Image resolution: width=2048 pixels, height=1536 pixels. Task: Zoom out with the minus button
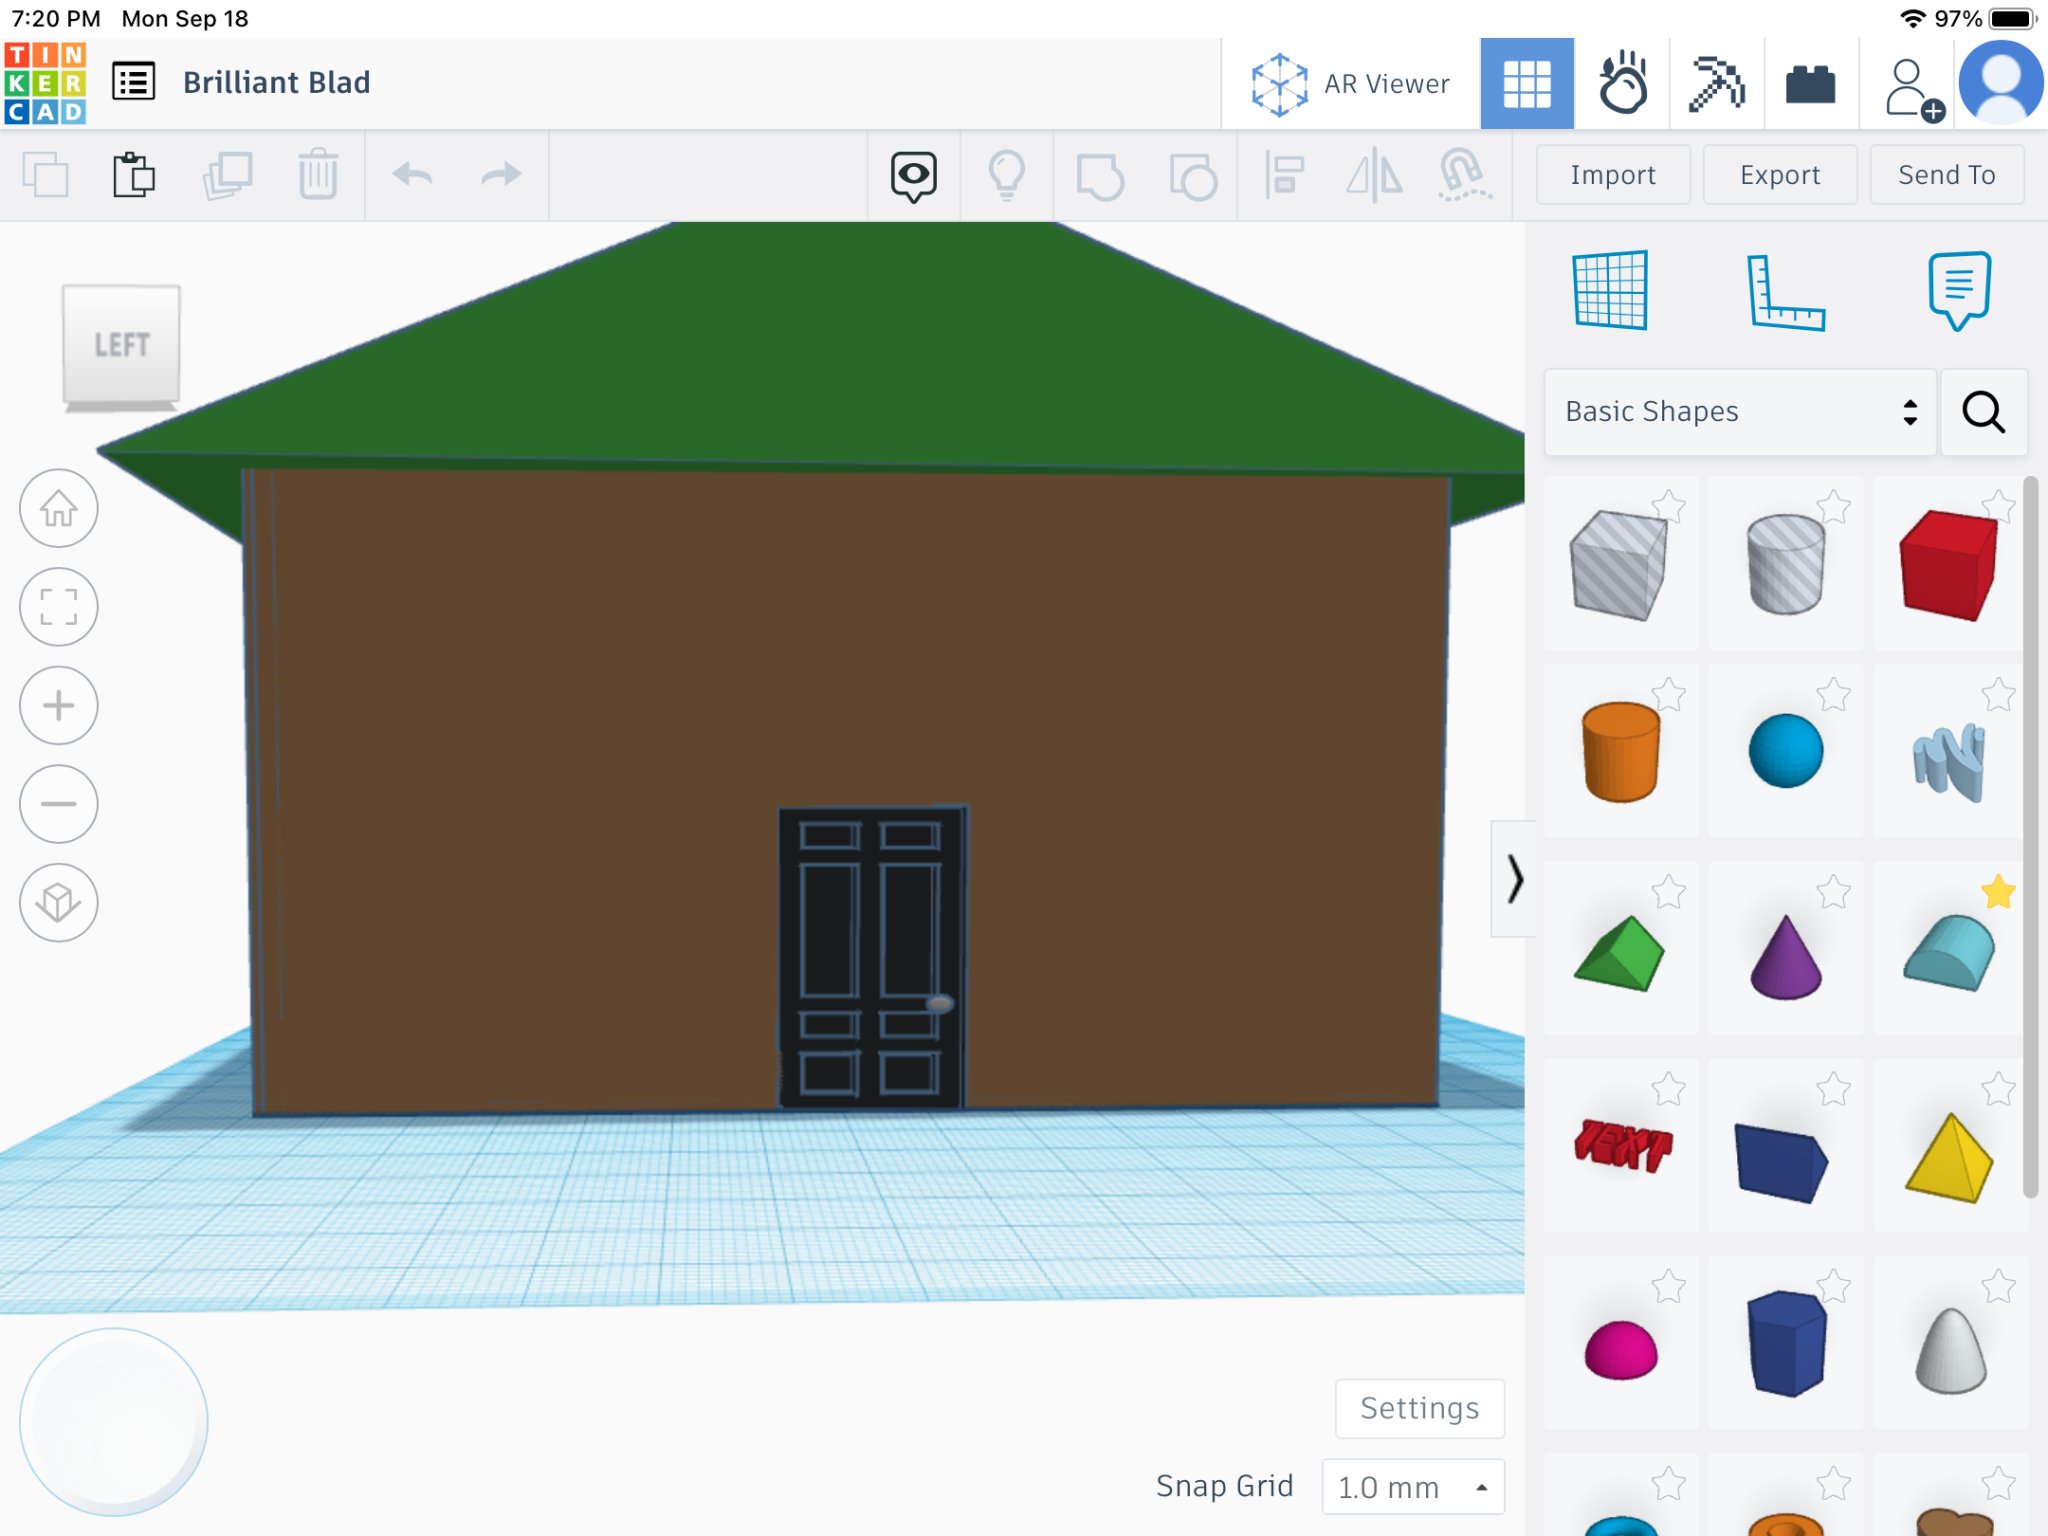59,804
